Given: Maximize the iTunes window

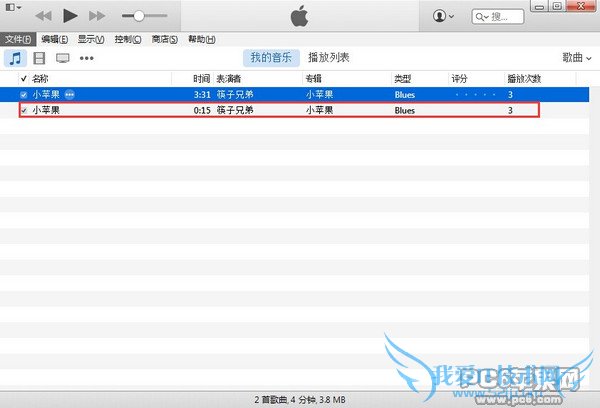Looking at the screenshot, I should point(558,6).
